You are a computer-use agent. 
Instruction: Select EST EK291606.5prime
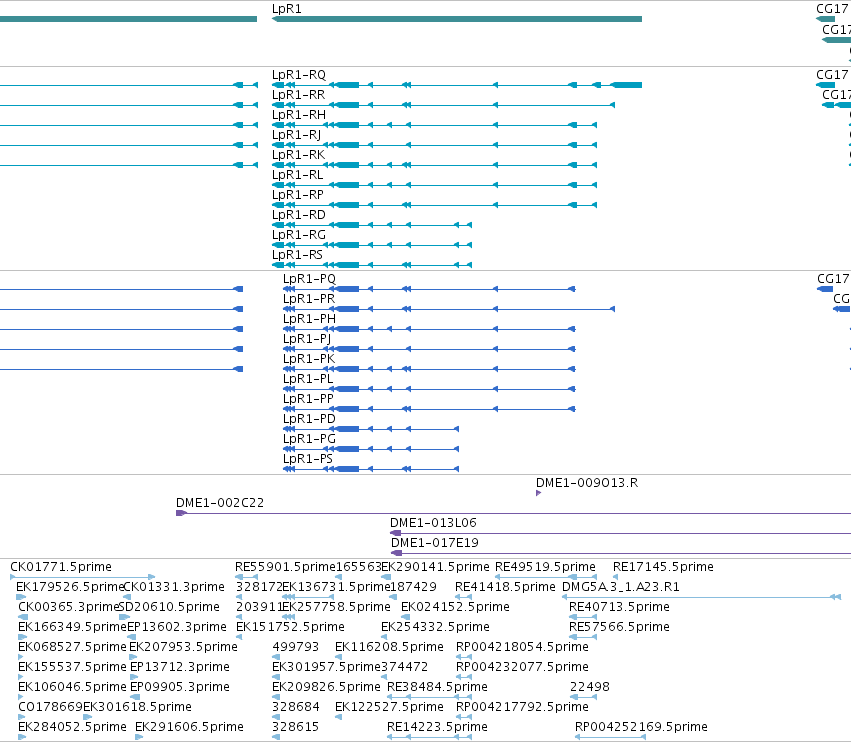click(x=189, y=727)
